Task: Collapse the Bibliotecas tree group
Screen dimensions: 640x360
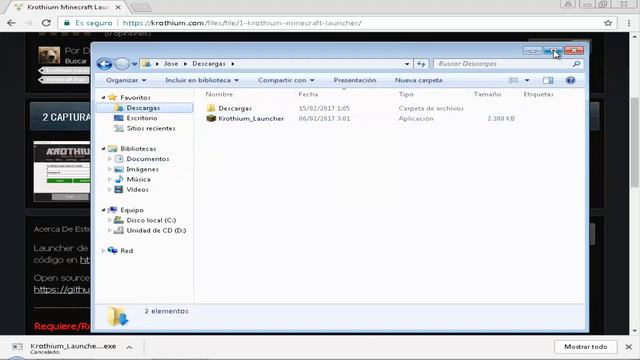Action: 103,149
